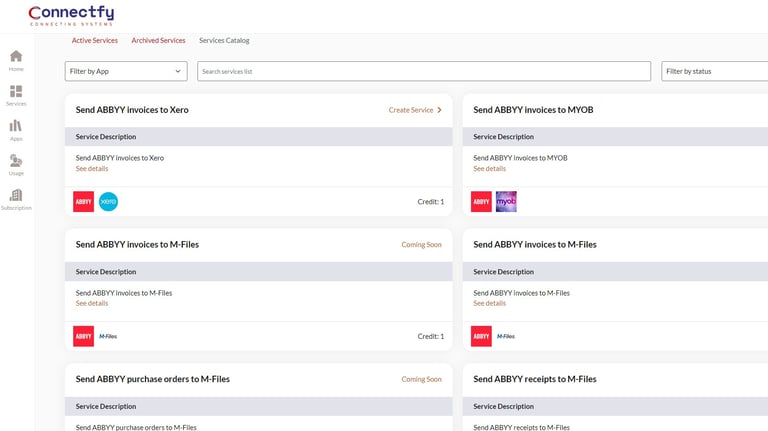Open See details for ABBYY invoices to Xero
The height and width of the screenshot is (431, 768).
(x=92, y=168)
